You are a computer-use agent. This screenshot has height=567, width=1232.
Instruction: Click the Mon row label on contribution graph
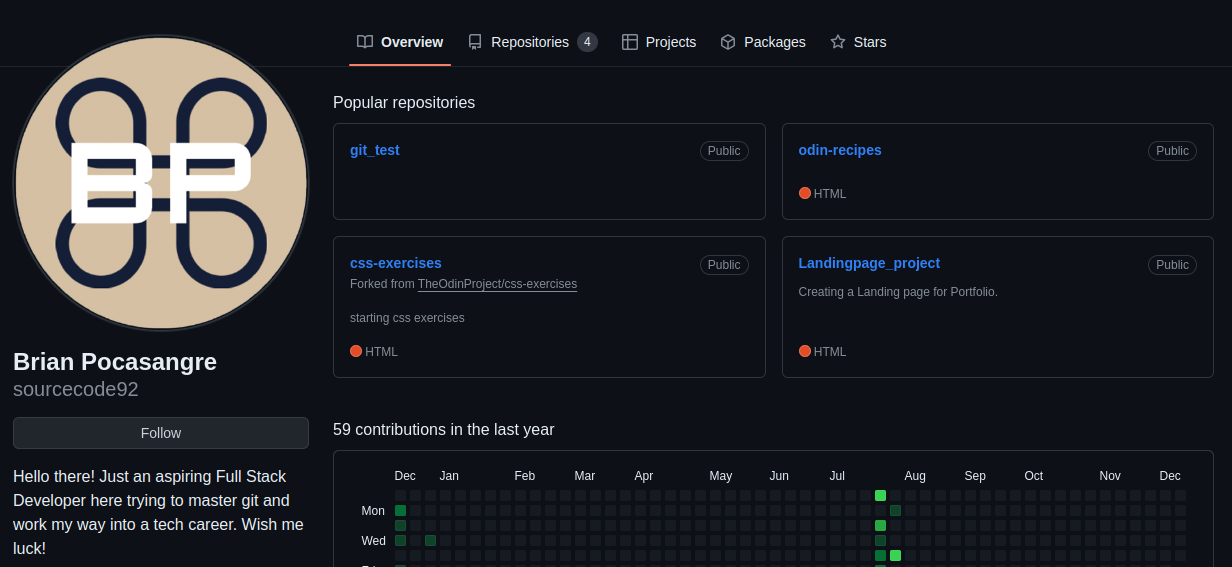(x=373, y=511)
